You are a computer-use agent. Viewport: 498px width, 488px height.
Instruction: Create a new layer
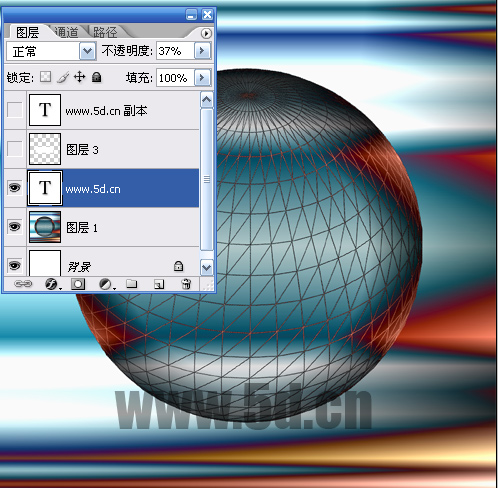159,284
